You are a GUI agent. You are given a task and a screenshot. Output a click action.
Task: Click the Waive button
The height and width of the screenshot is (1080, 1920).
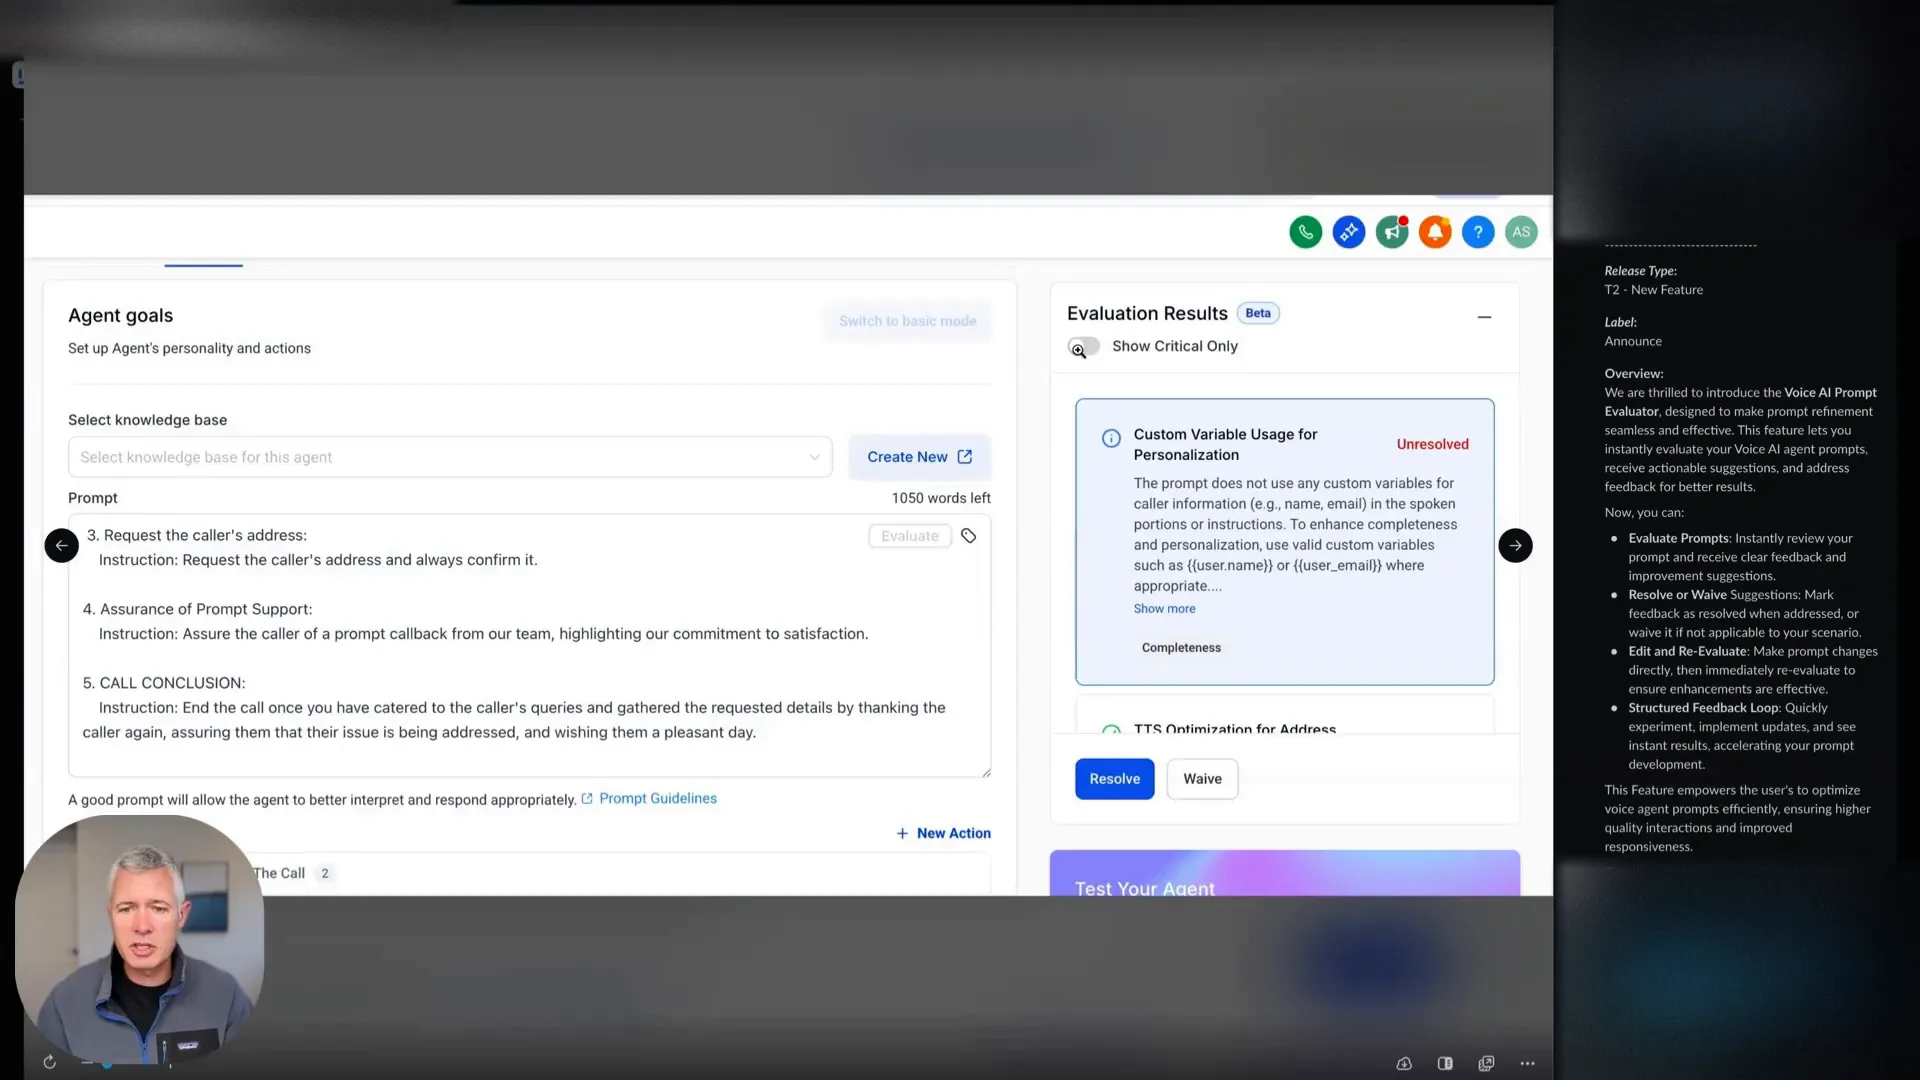pos(1202,779)
